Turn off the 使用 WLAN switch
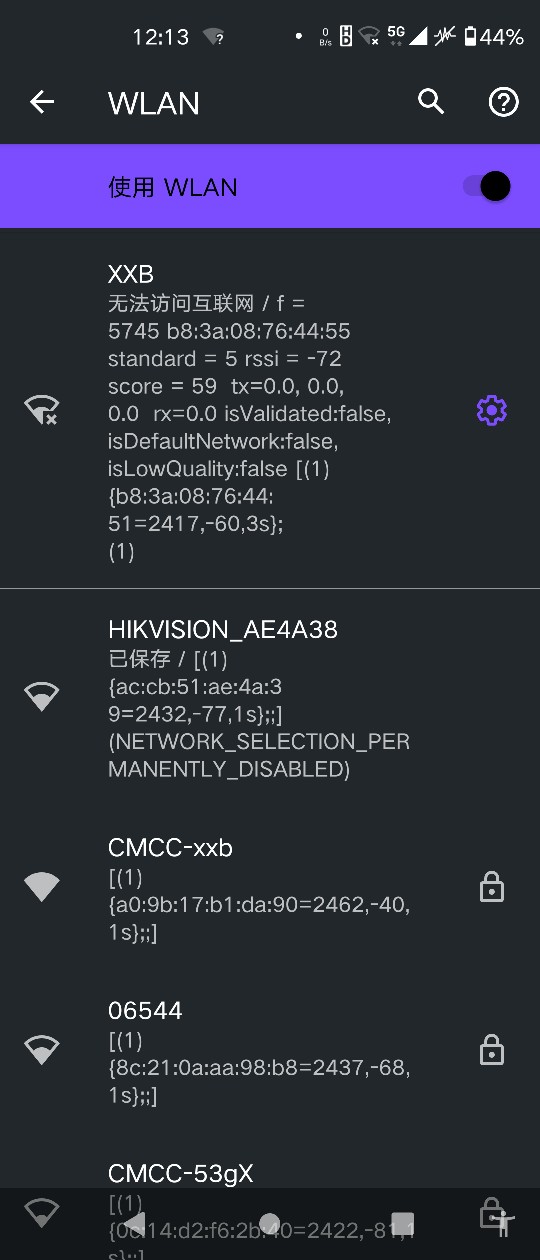 click(x=488, y=186)
